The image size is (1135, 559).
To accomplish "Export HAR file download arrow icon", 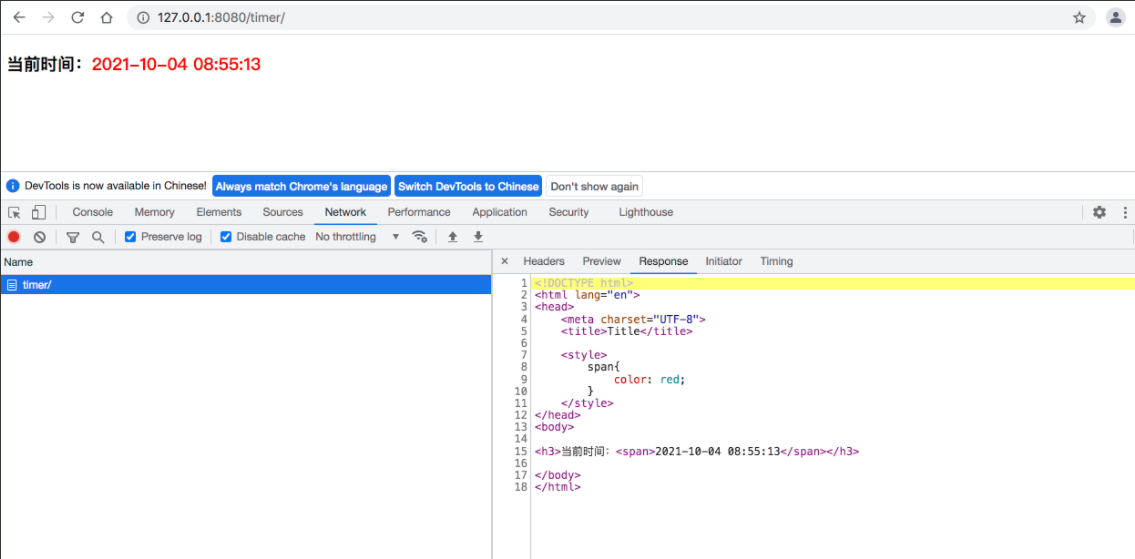I will pos(478,237).
